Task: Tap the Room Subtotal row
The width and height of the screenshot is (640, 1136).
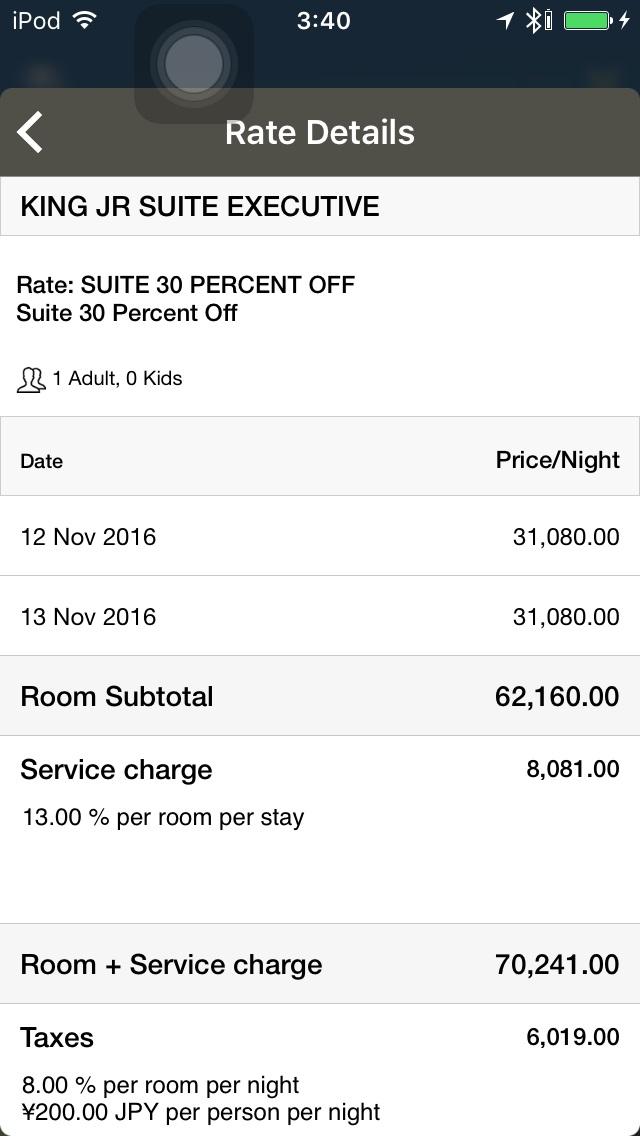Action: [x=320, y=697]
